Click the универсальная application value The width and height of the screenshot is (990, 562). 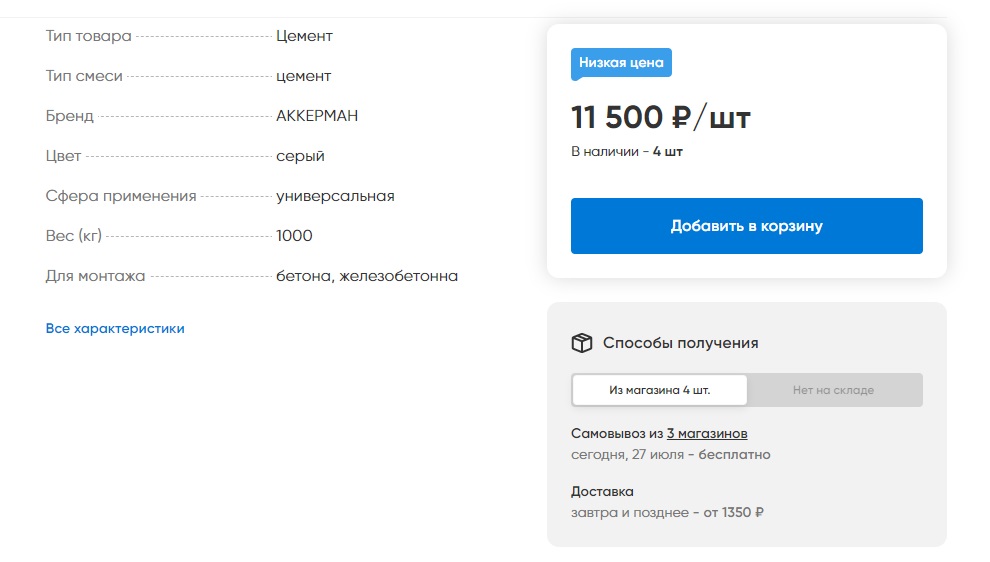pos(335,196)
